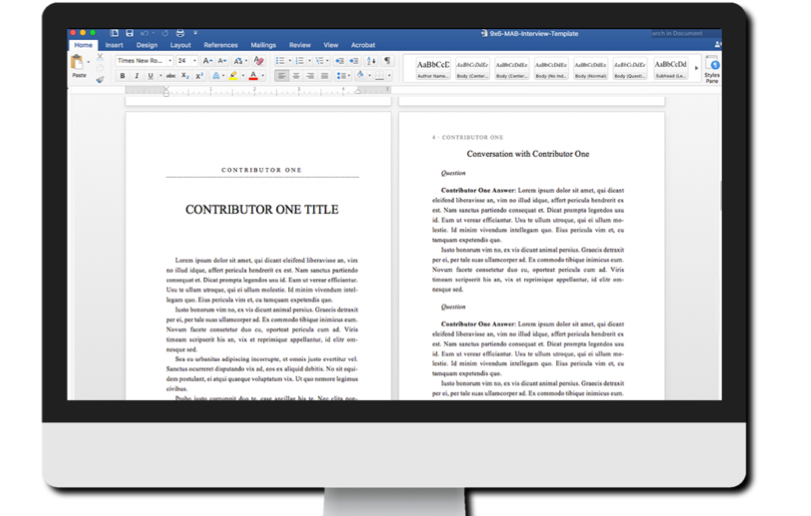The width and height of the screenshot is (811, 516).
Task: Select Center paragraph alignment
Action: 296,75
